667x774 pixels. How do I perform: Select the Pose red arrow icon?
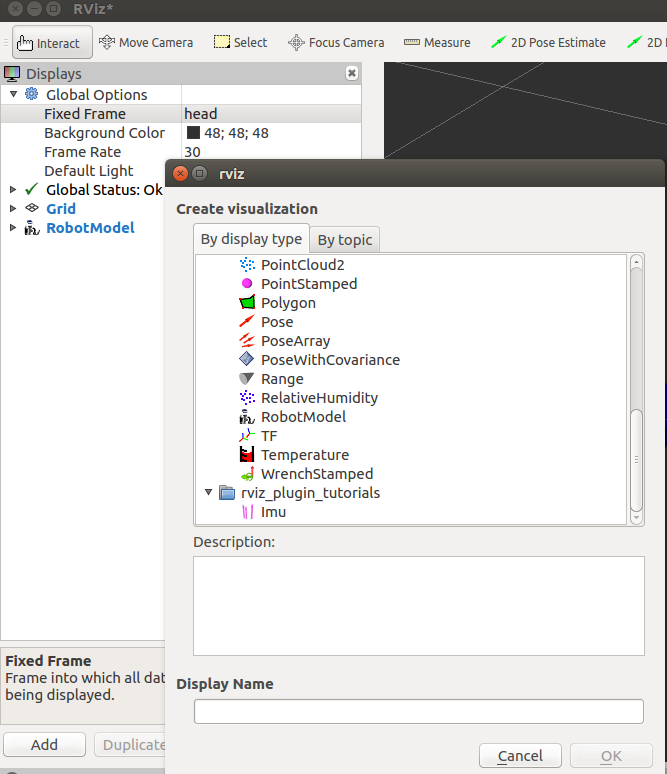point(247,321)
